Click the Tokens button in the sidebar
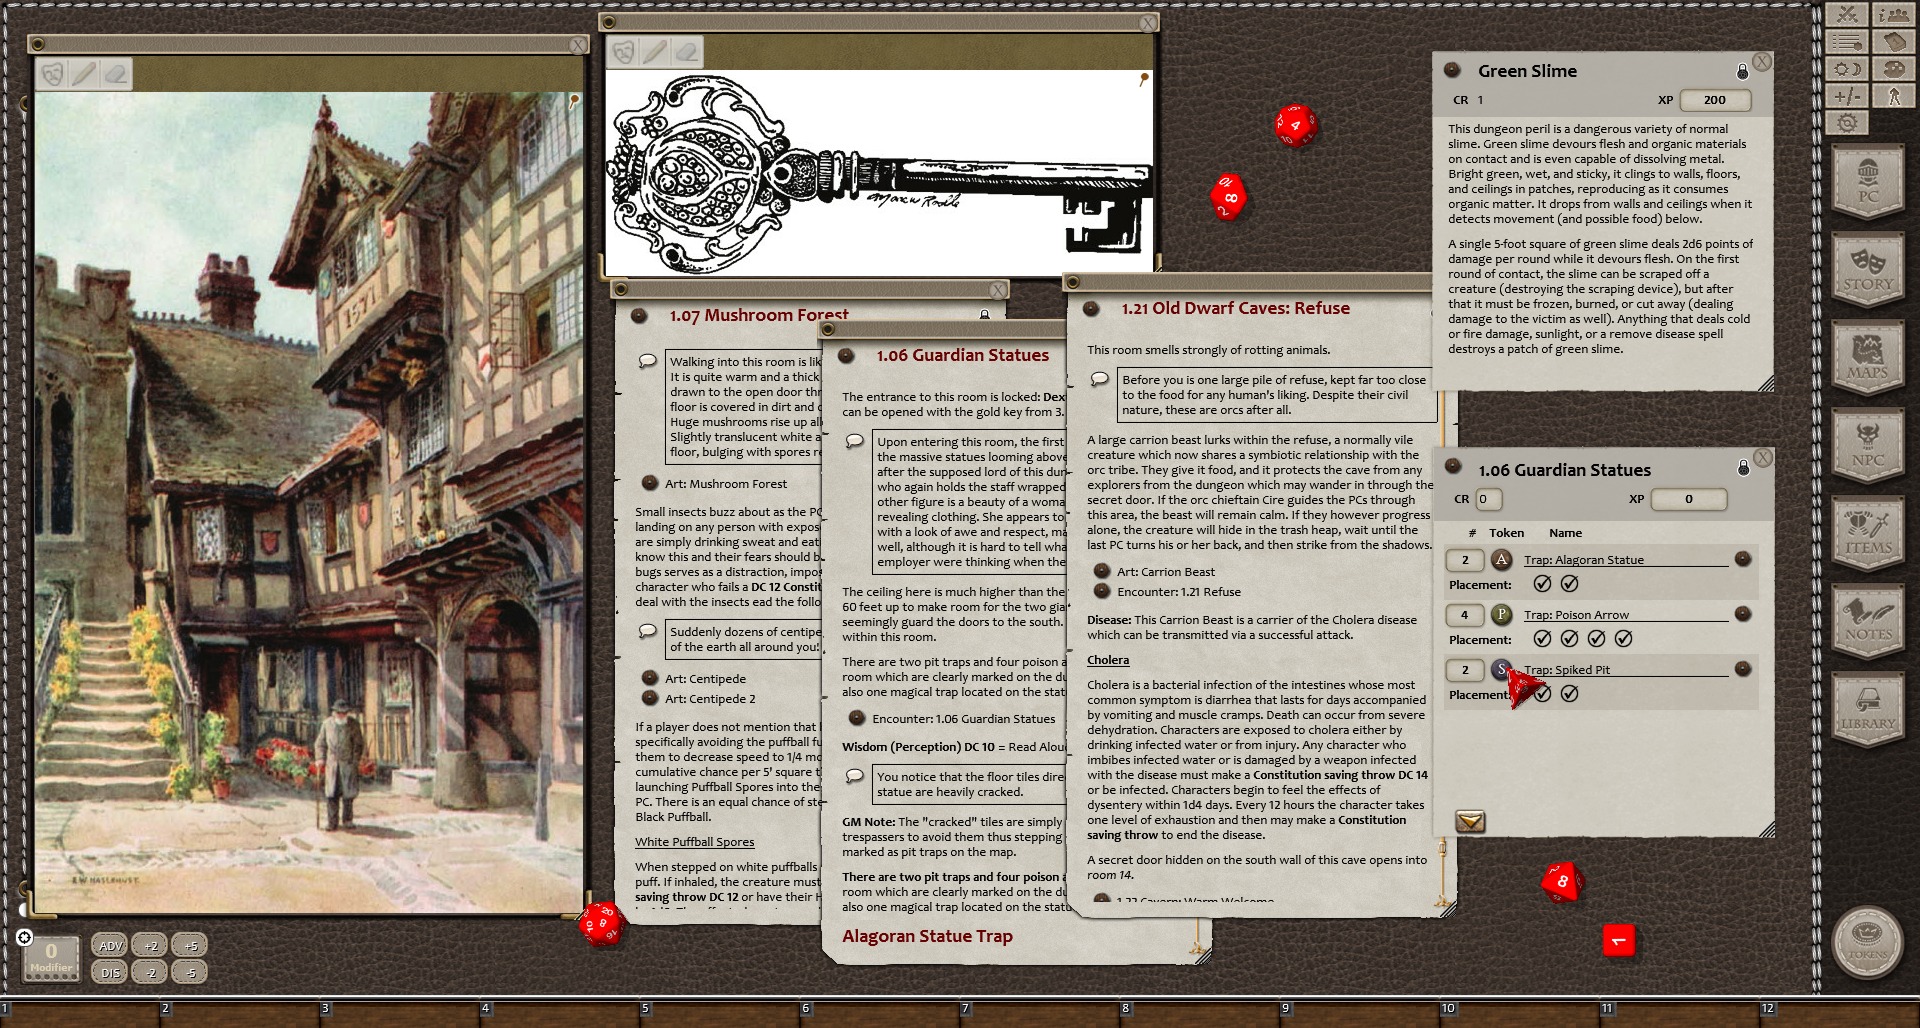 coord(1867,941)
